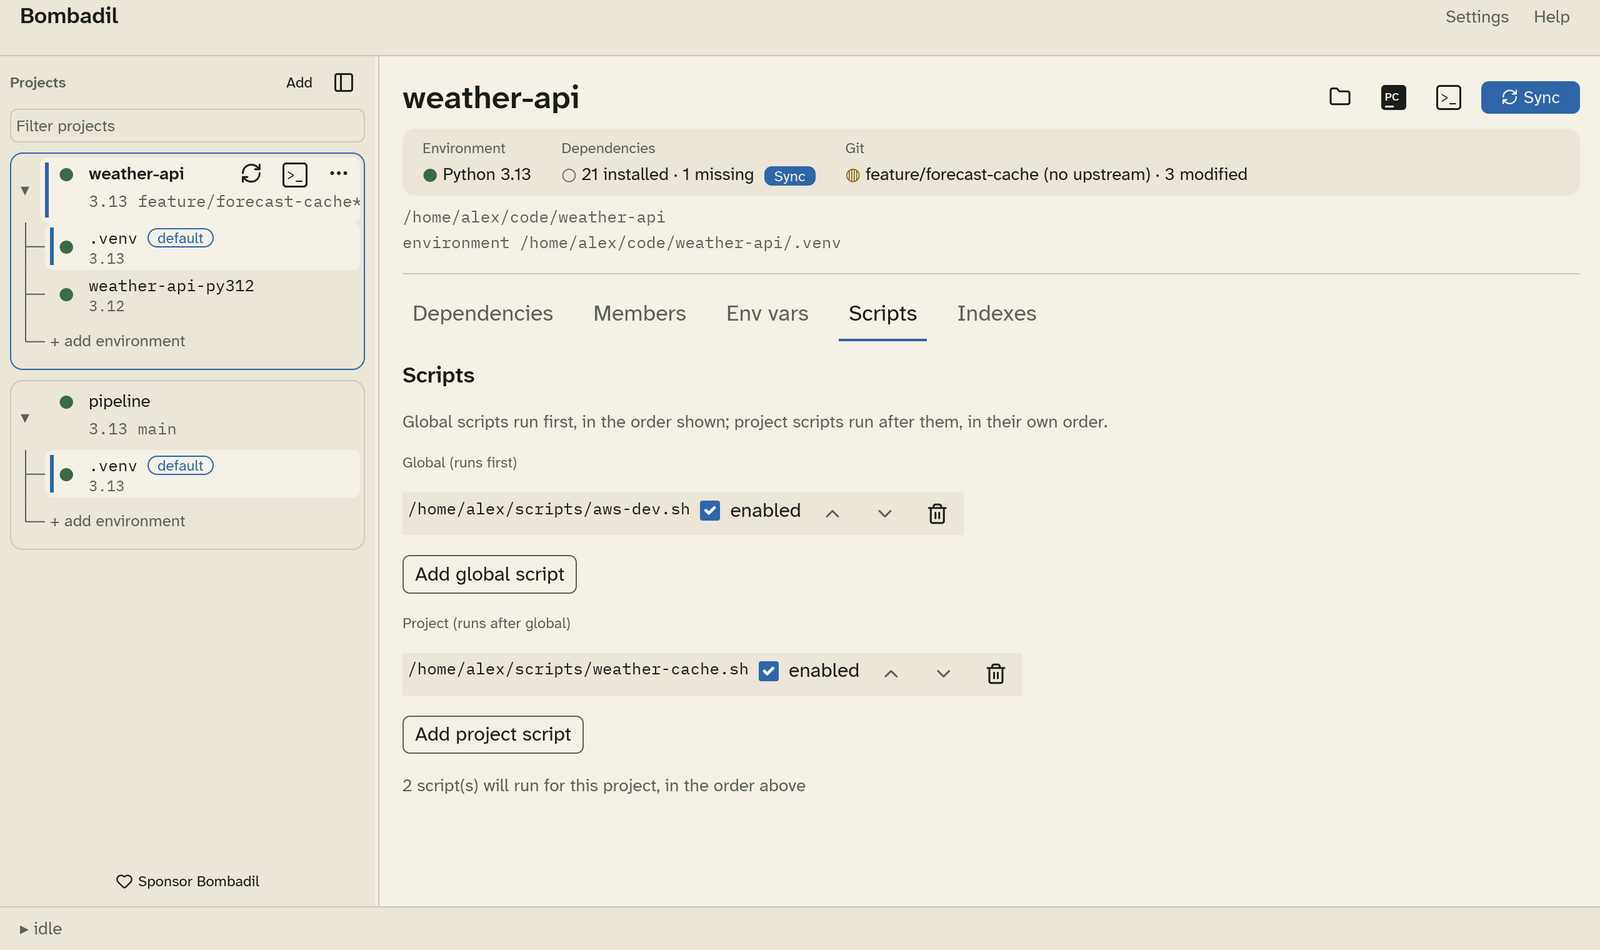Viewport: 1600px width, 950px height.
Task: Click add environment under weather-api
Action: point(118,341)
